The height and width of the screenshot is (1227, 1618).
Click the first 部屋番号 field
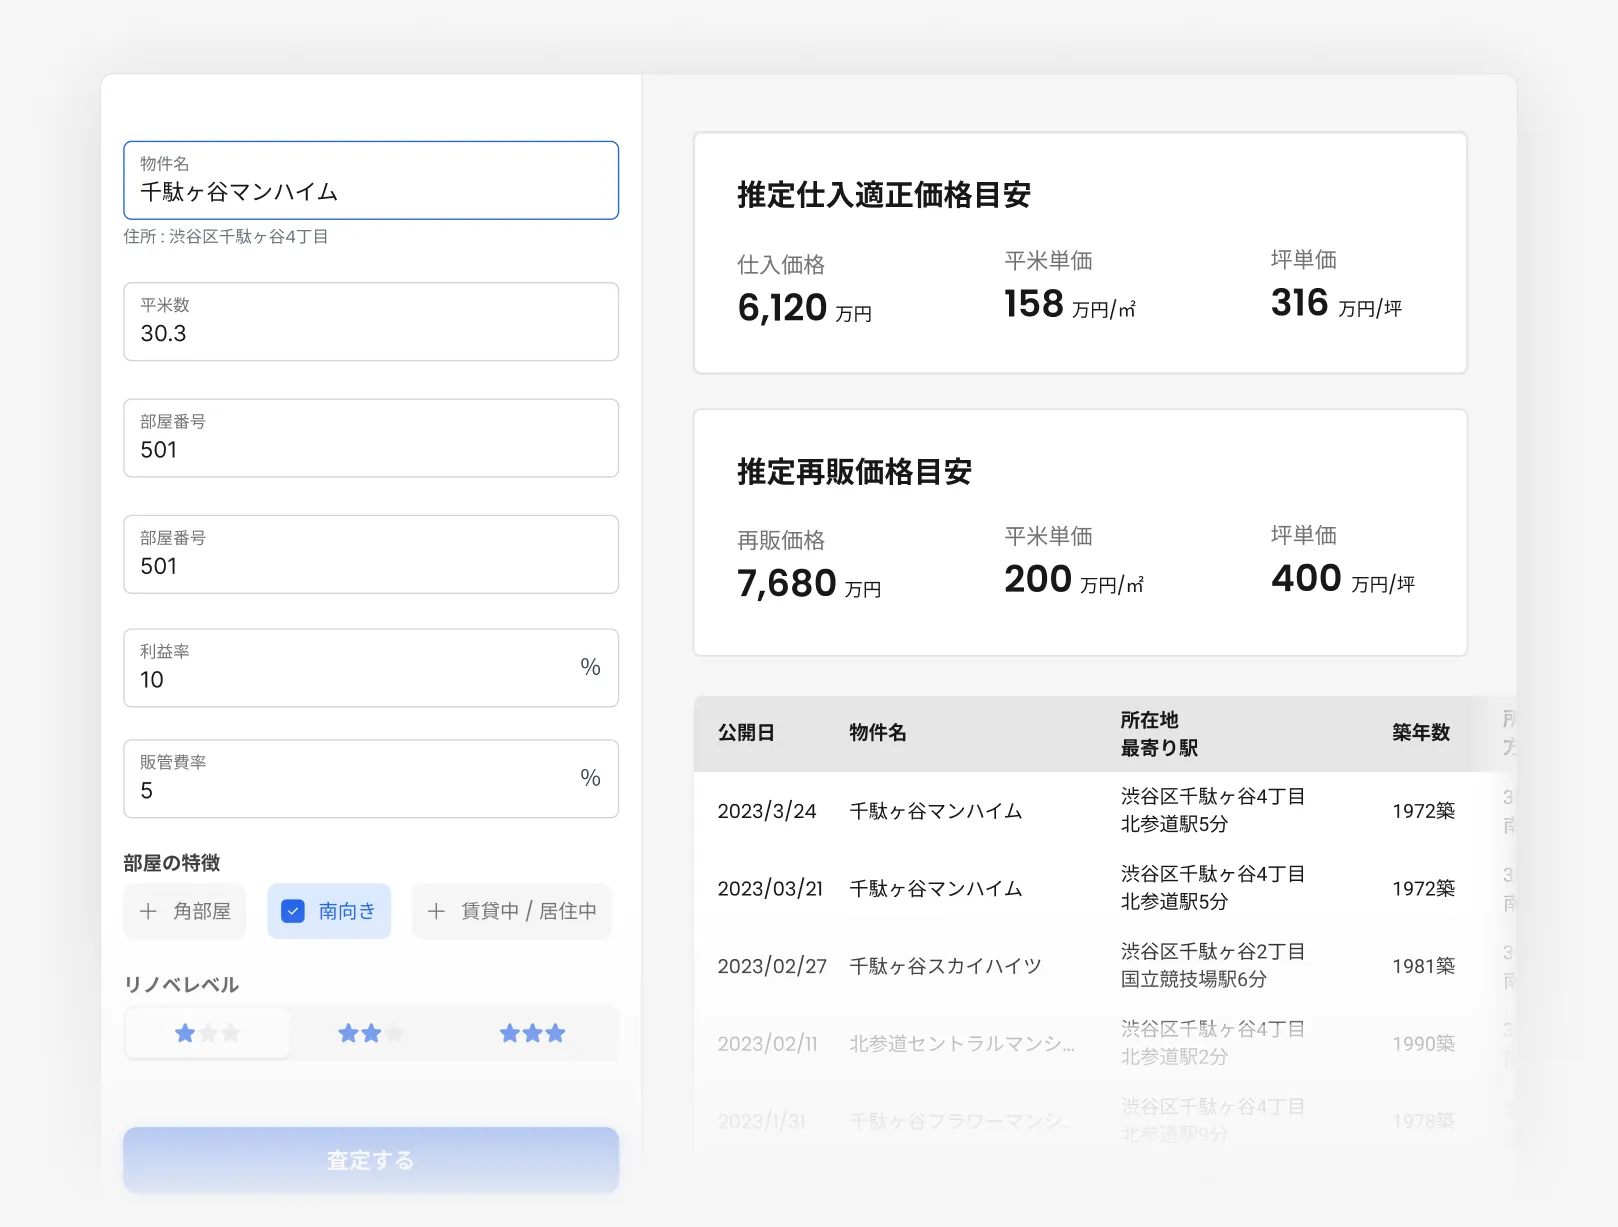coord(371,438)
